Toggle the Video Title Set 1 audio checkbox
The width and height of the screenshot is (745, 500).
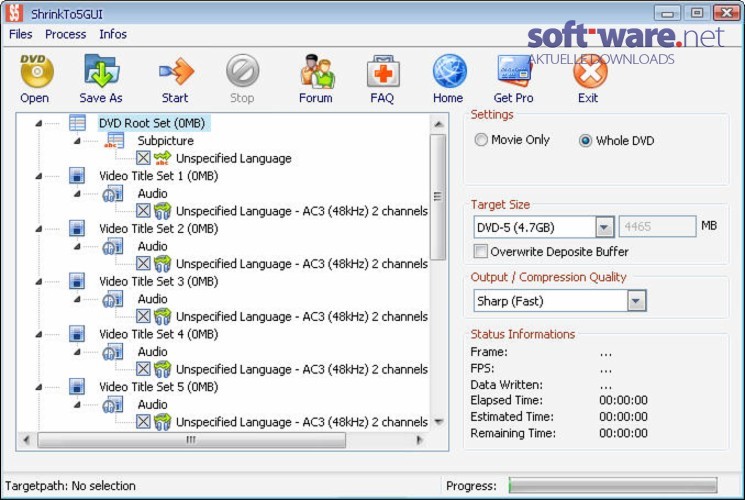click(143, 211)
